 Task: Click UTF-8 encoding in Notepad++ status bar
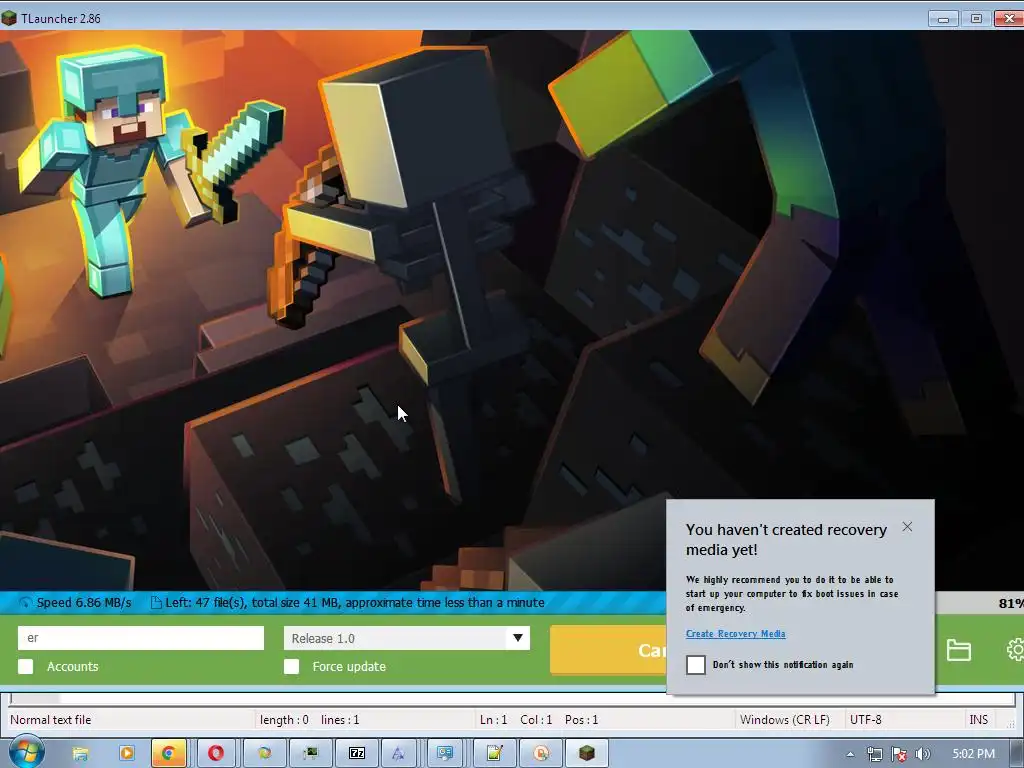point(865,720)
